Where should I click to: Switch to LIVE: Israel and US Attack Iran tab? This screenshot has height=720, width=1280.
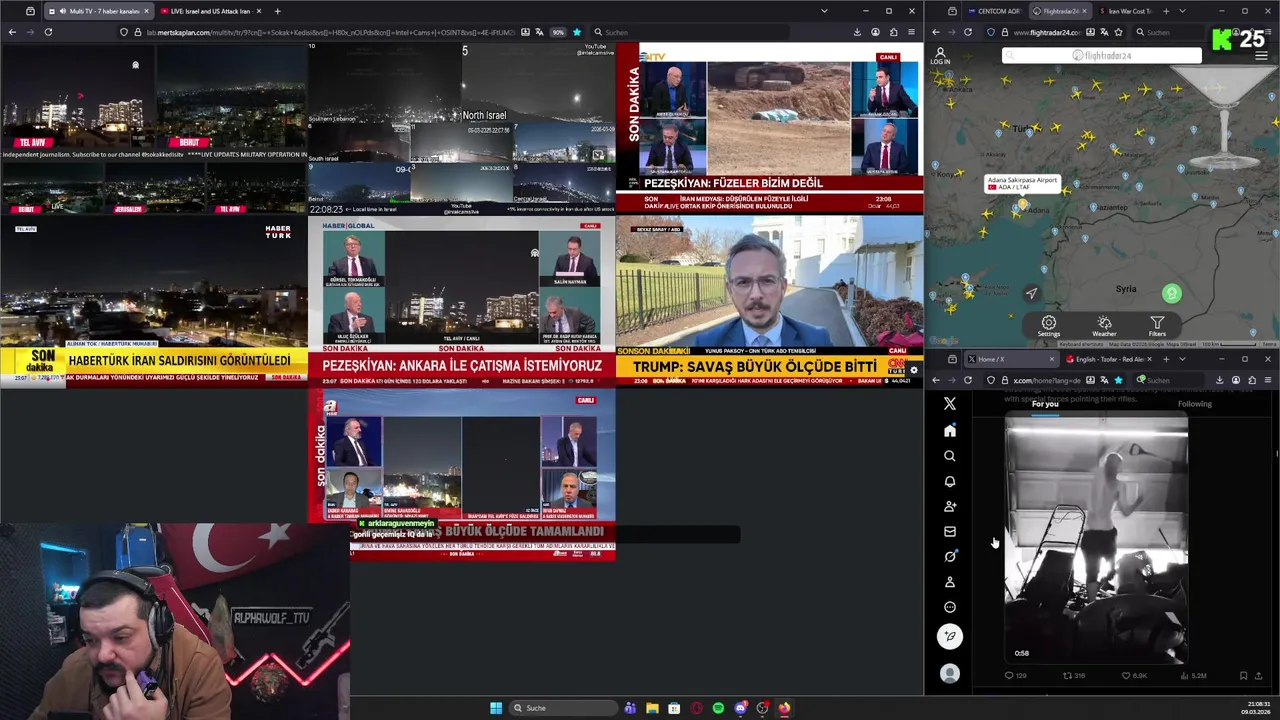click(x=208, y=11)
